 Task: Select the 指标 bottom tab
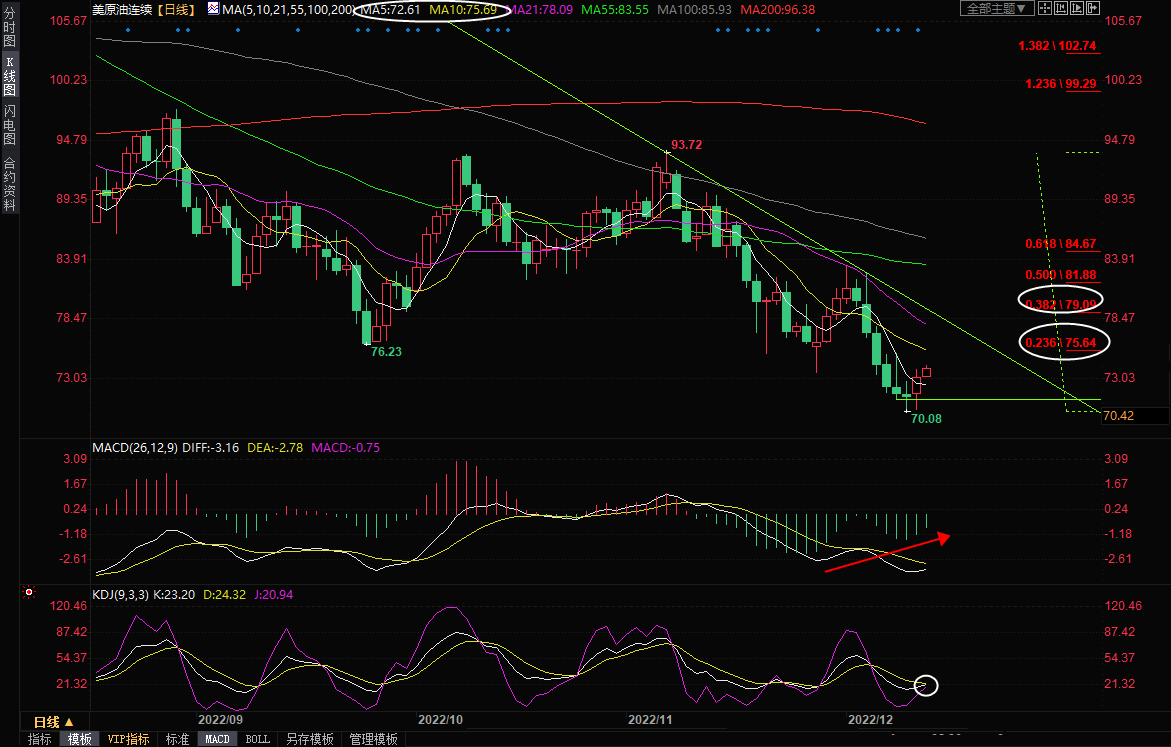click(x=40, y=739)
